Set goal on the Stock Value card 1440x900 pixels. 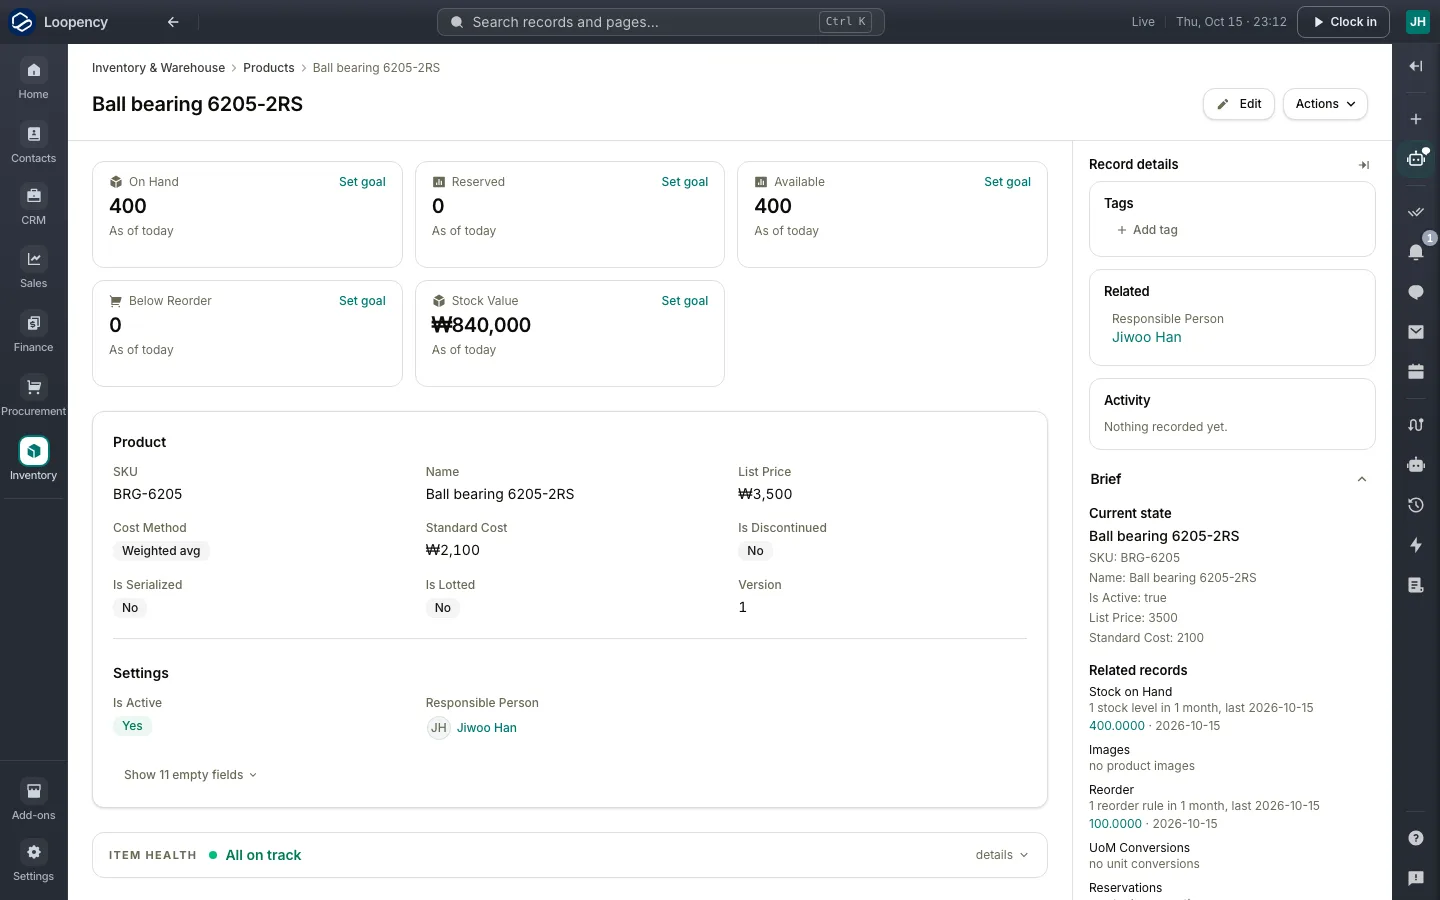685,301
